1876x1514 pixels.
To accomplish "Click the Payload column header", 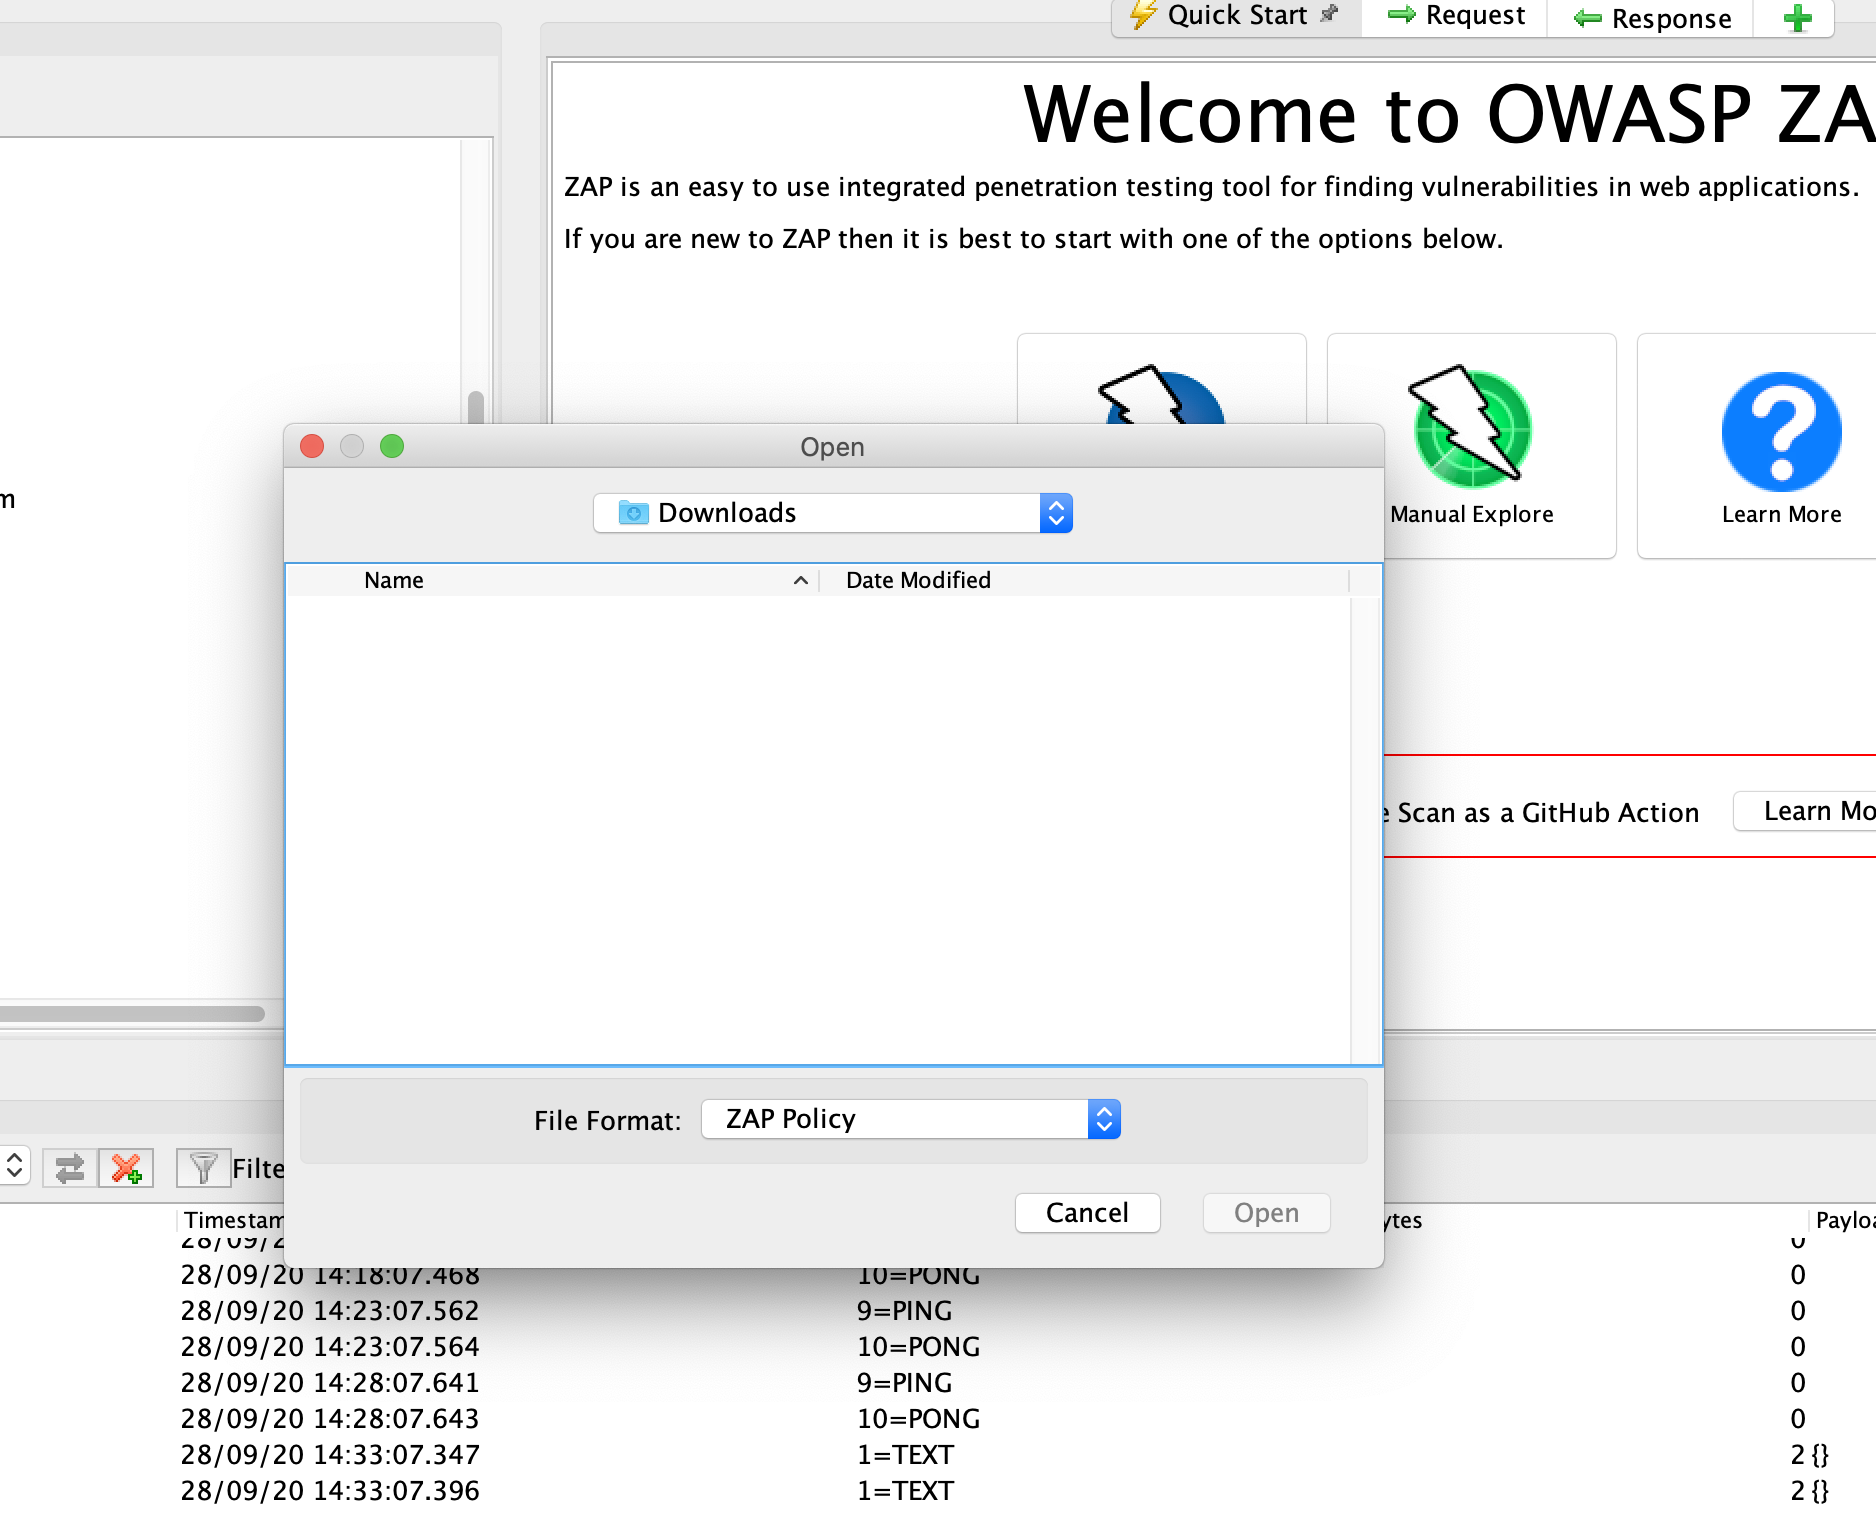I will [x=1844, y=1220].
